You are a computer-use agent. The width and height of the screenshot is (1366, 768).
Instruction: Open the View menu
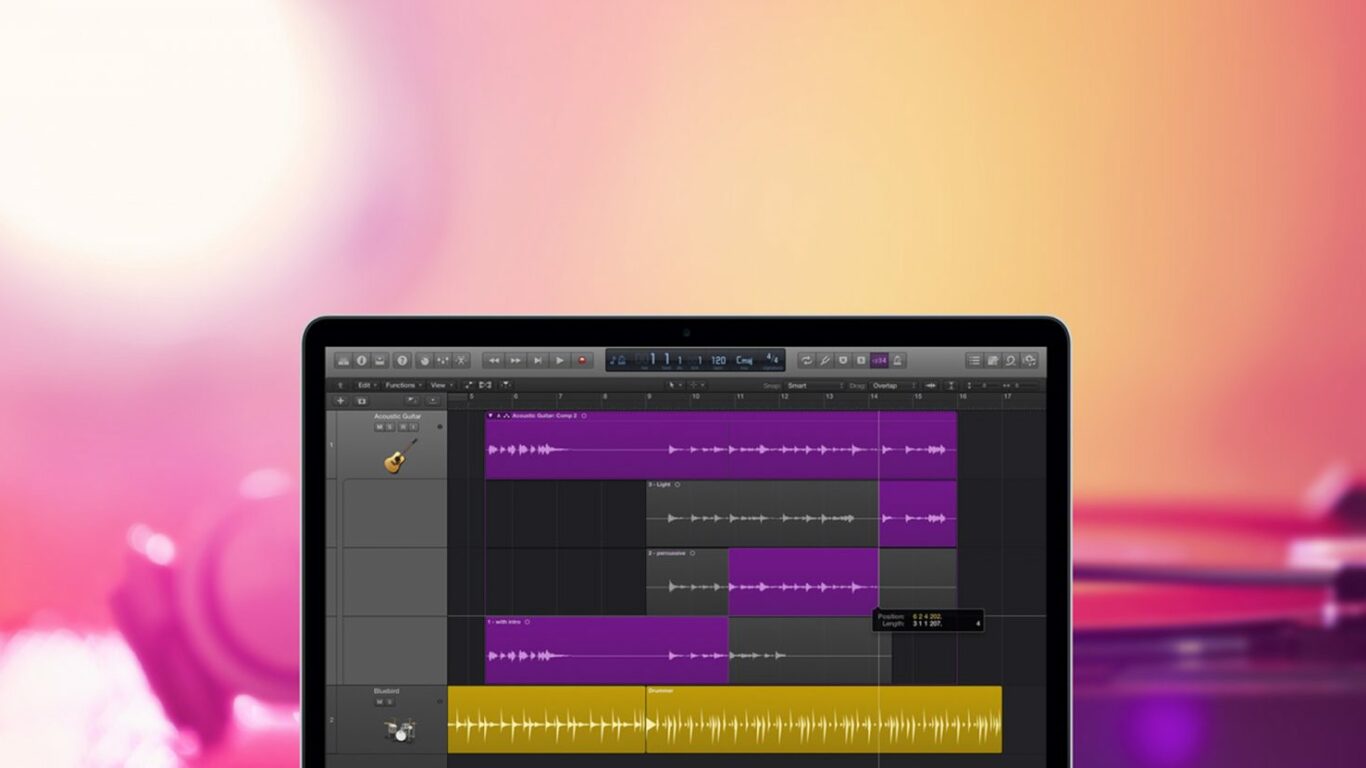pos(441,385)
